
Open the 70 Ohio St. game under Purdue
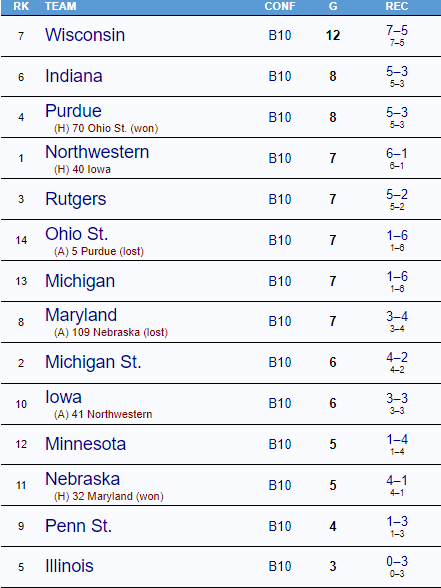pos(99,128)
